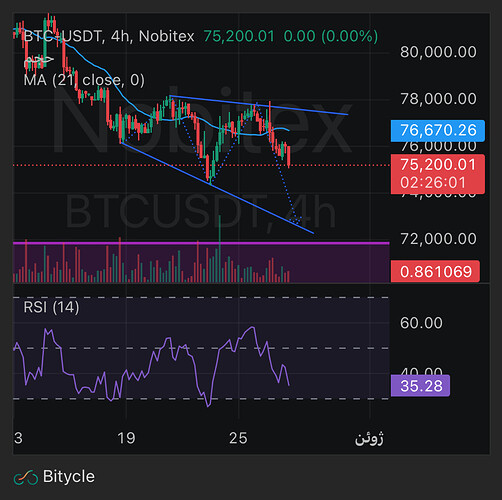Select the lower blue wedge trendline

[x=217, y=188]
